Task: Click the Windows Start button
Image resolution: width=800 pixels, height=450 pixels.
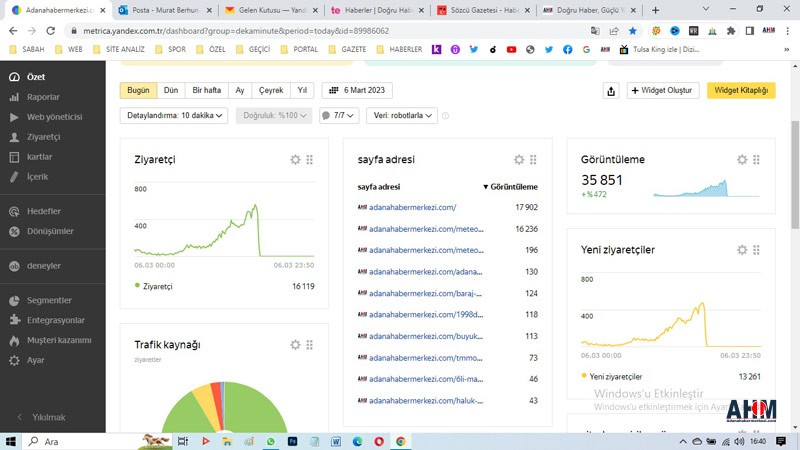Action: pyautogui.click(x=11, y=441)
